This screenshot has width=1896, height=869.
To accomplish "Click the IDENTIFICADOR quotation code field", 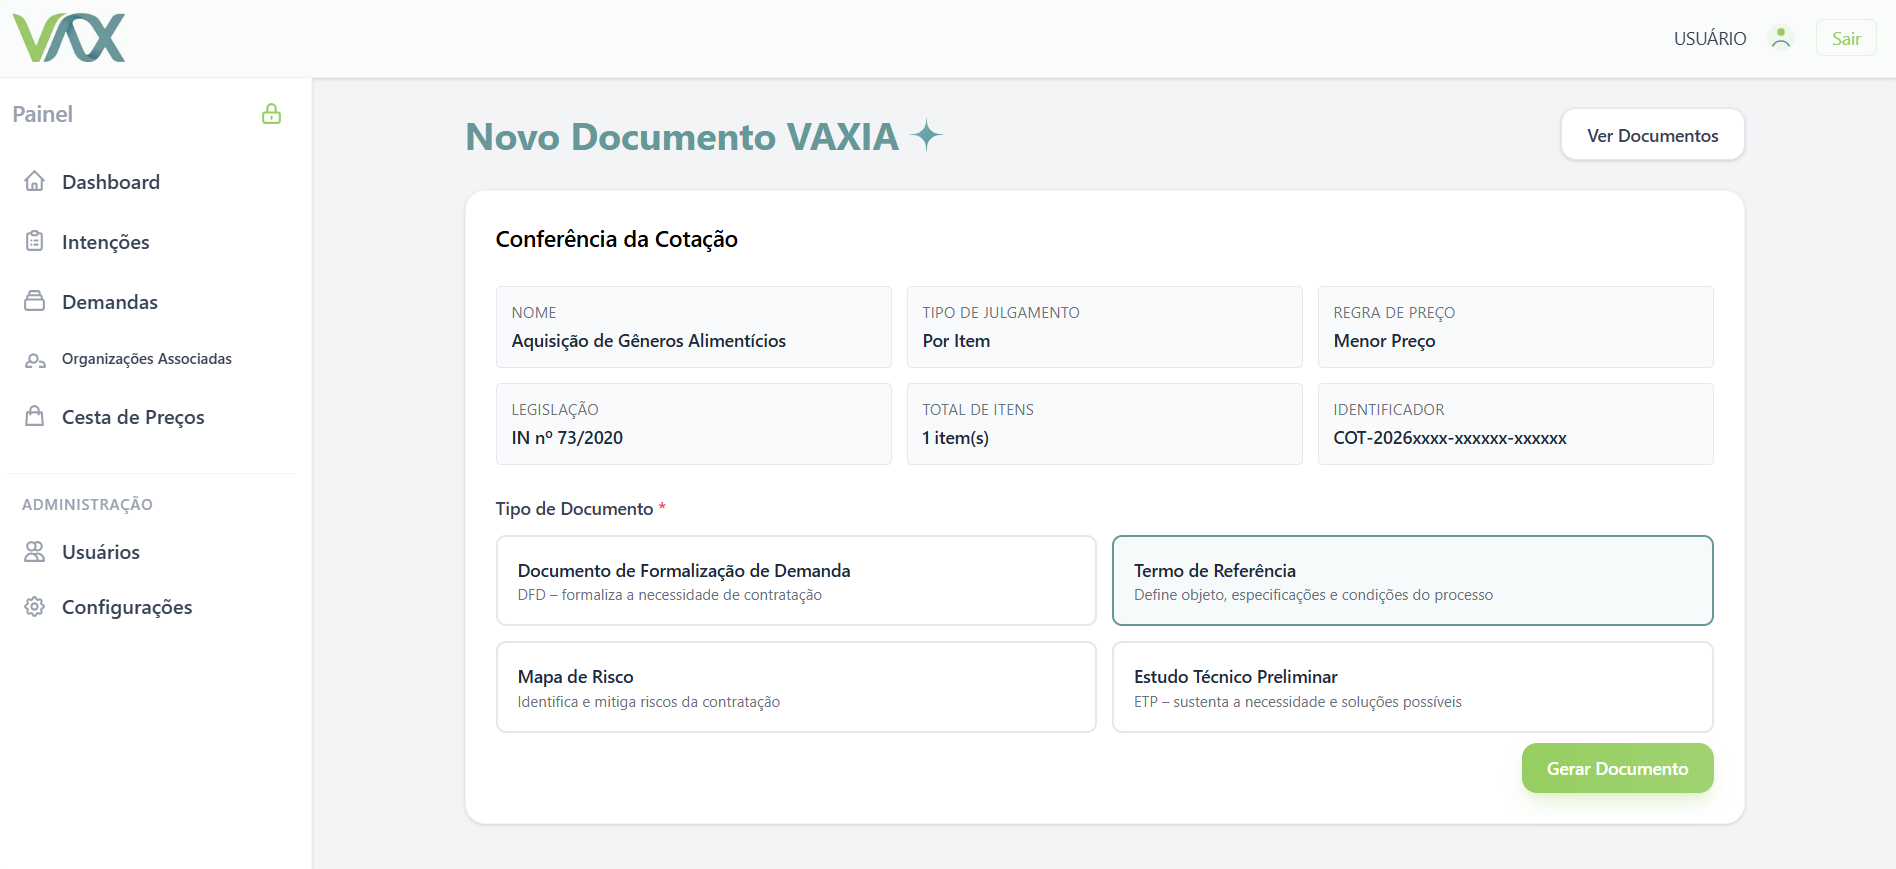I will [1514, 425].
